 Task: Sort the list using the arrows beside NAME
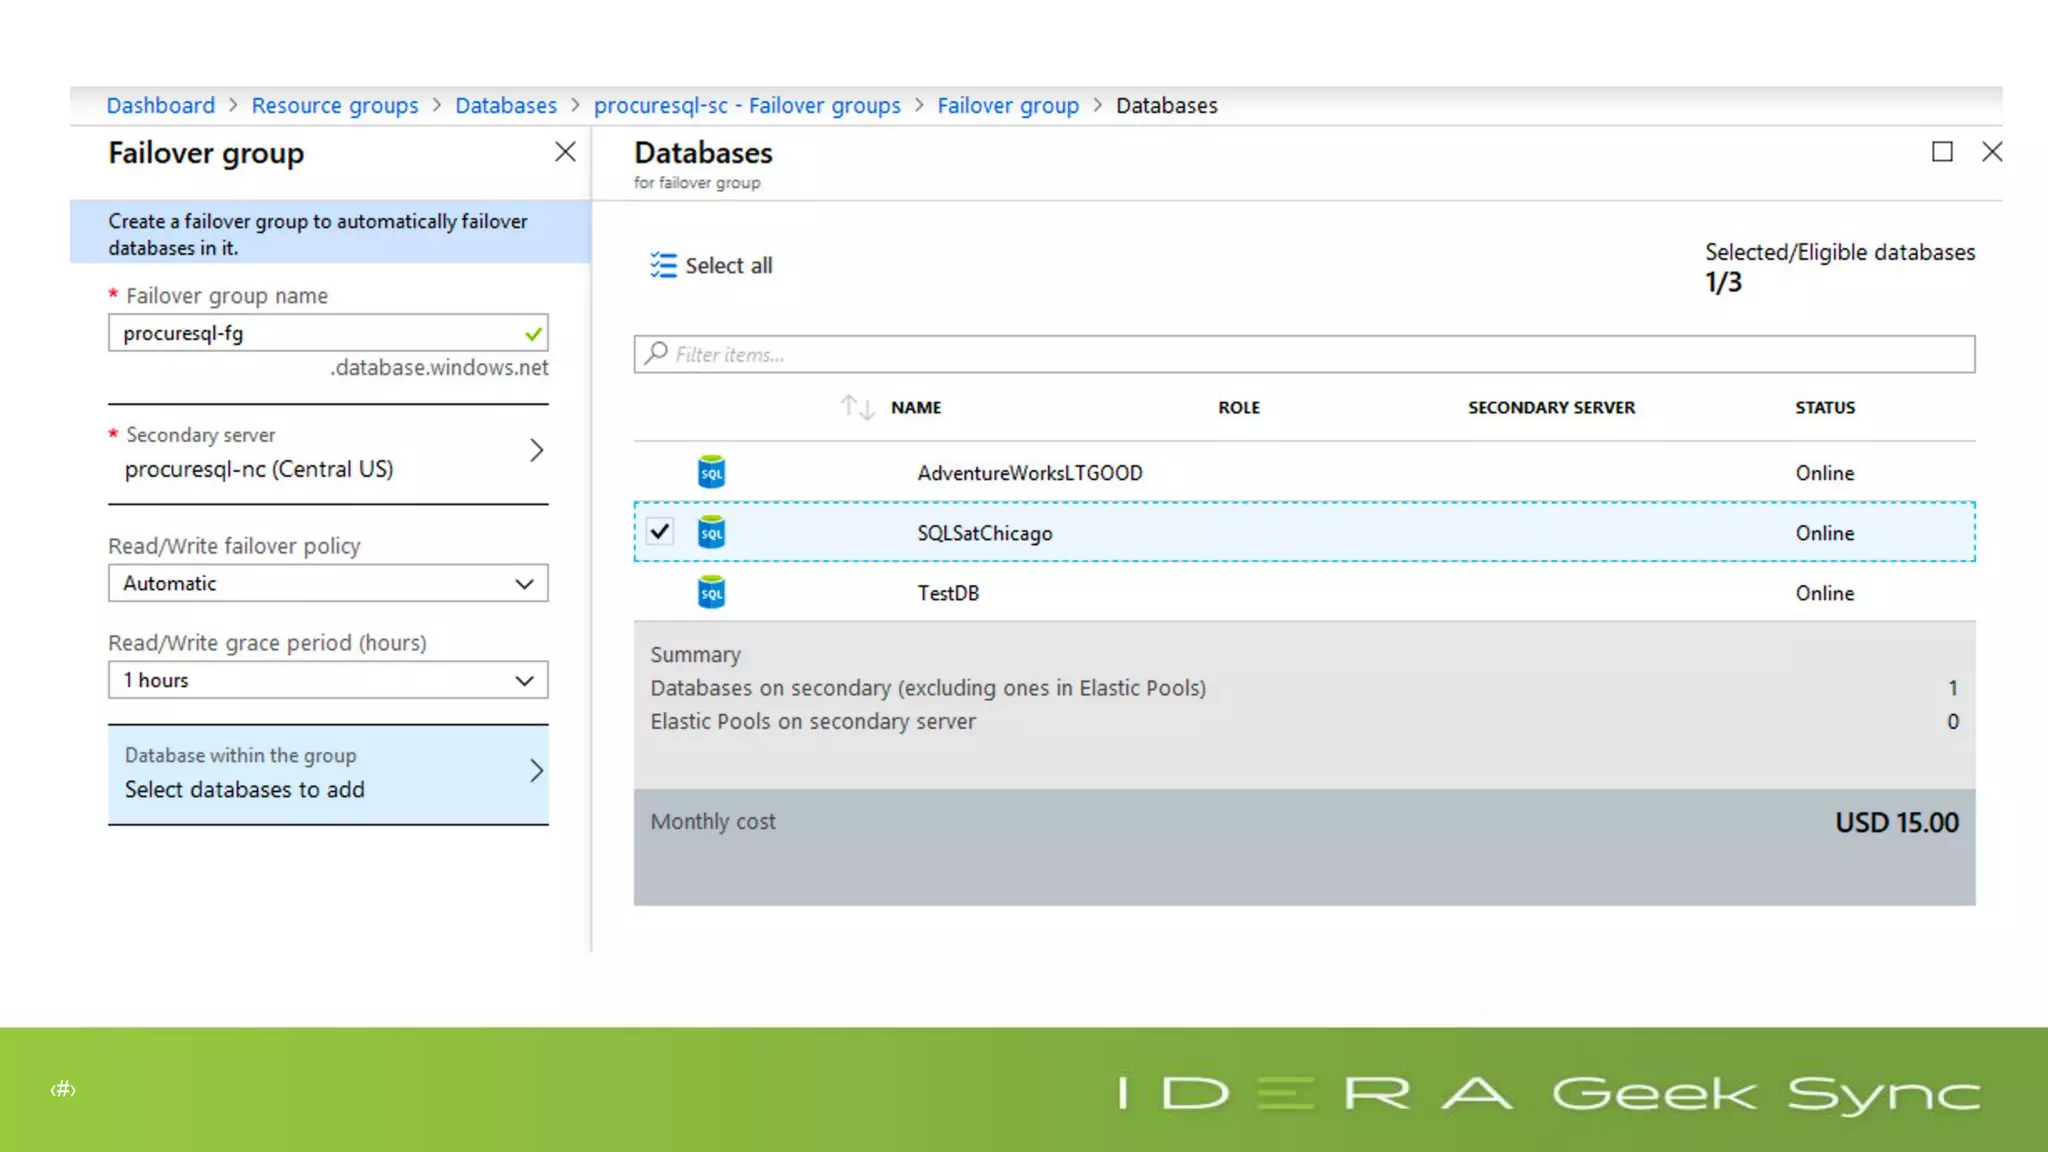[857, 407]
